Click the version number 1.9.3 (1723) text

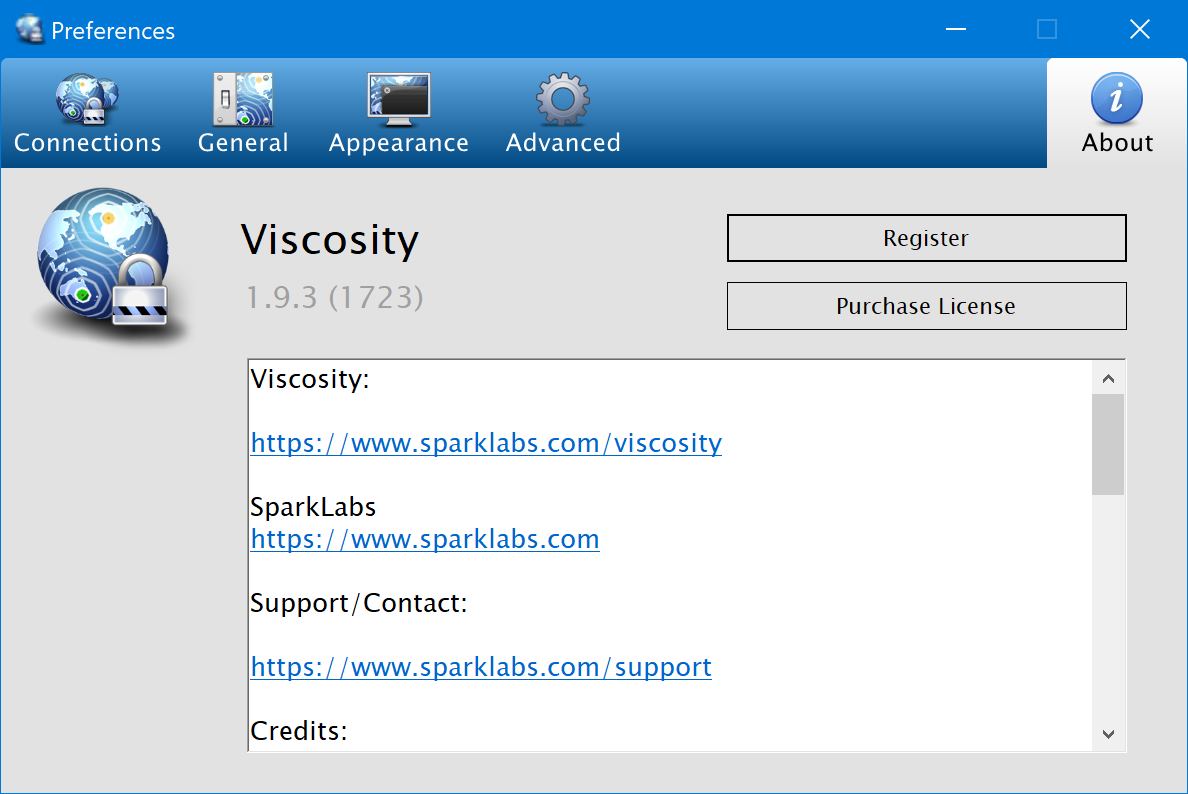[335, 297]
